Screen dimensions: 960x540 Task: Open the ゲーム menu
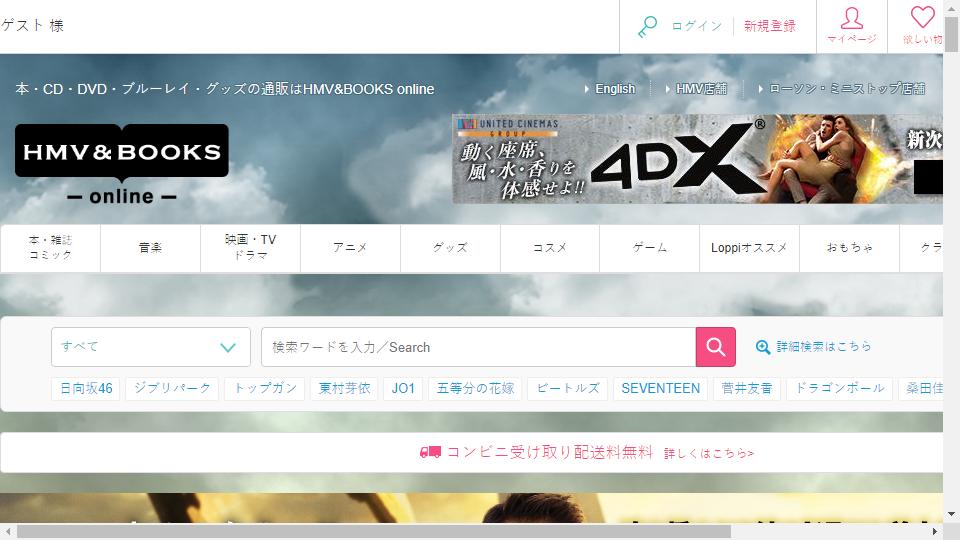[x=650, y=247]
